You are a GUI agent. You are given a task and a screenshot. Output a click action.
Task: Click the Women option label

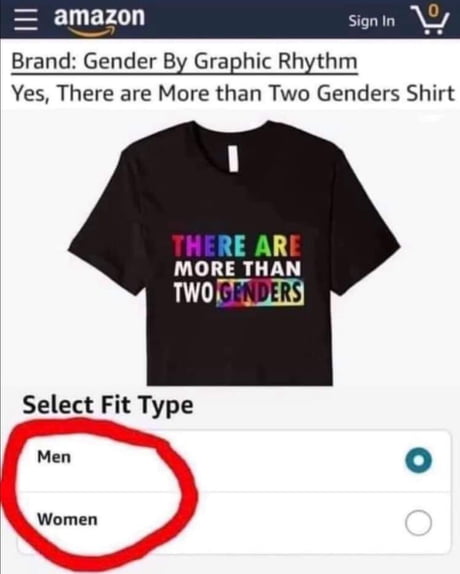coord(67,519)
